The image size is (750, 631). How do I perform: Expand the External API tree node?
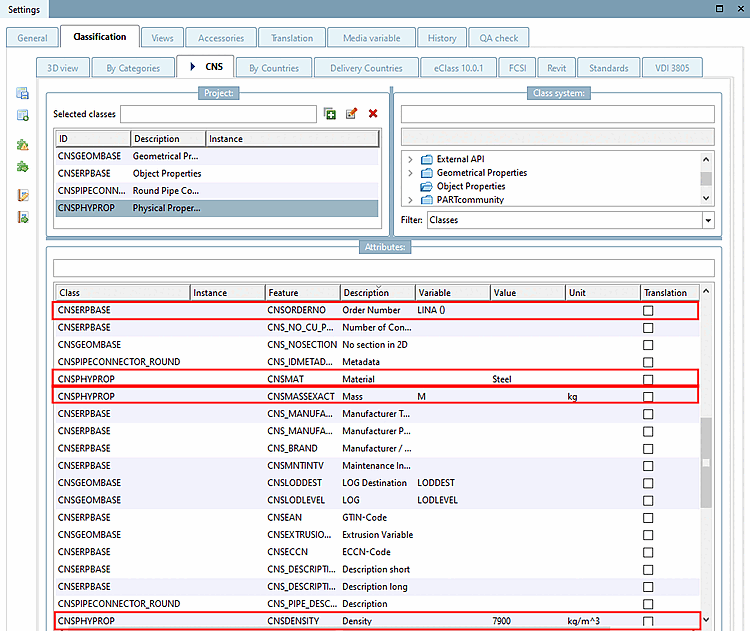[x=410, y=159]
